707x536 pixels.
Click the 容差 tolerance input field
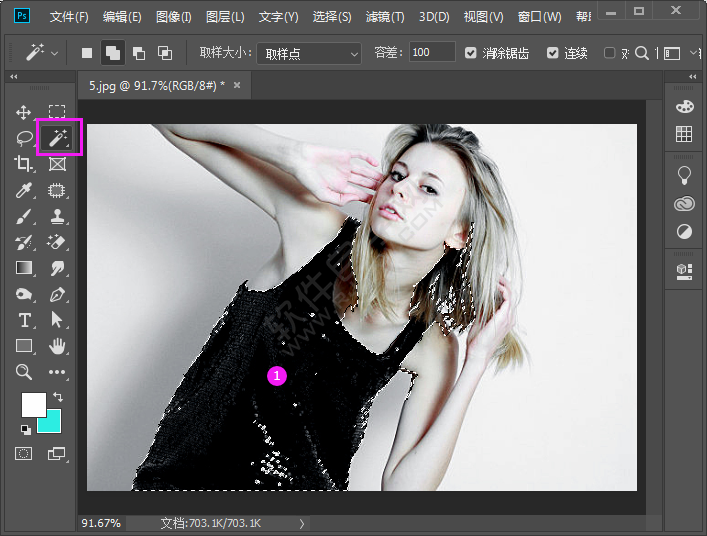pos(431,53)
